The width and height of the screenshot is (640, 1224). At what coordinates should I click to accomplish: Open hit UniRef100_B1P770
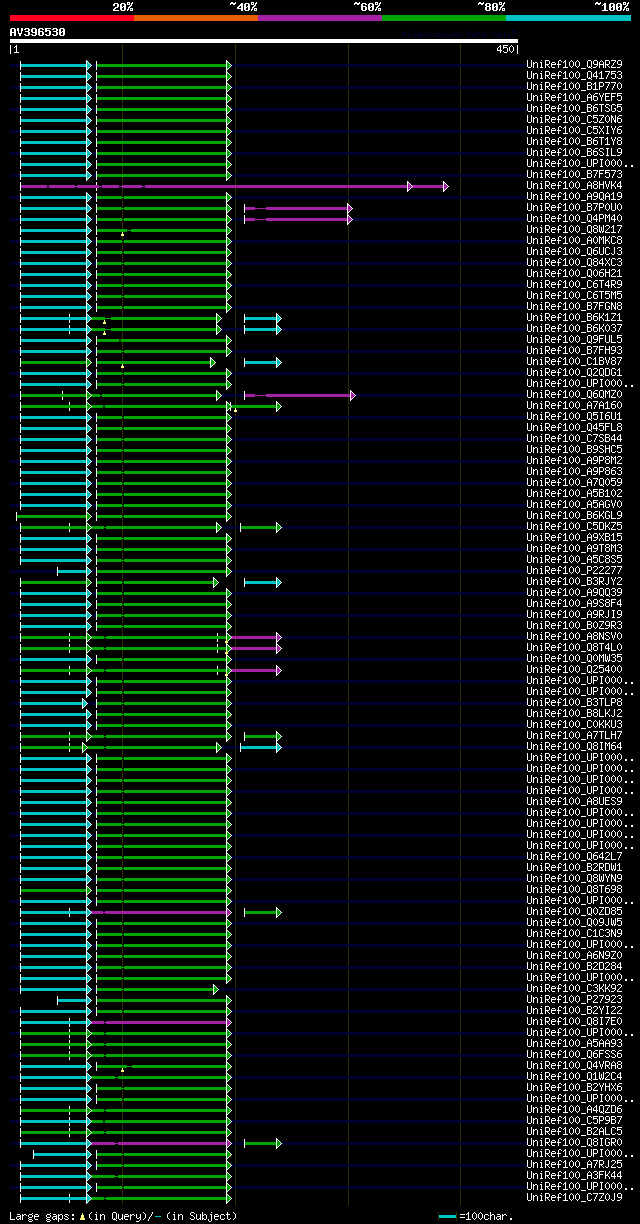(x=574, y=87)
